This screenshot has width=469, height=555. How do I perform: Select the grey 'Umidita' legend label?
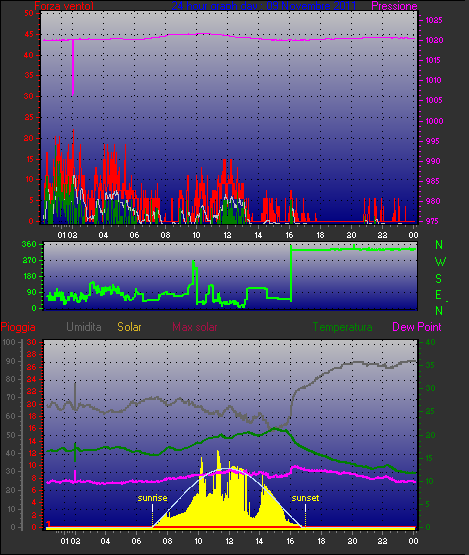point(84,327)
